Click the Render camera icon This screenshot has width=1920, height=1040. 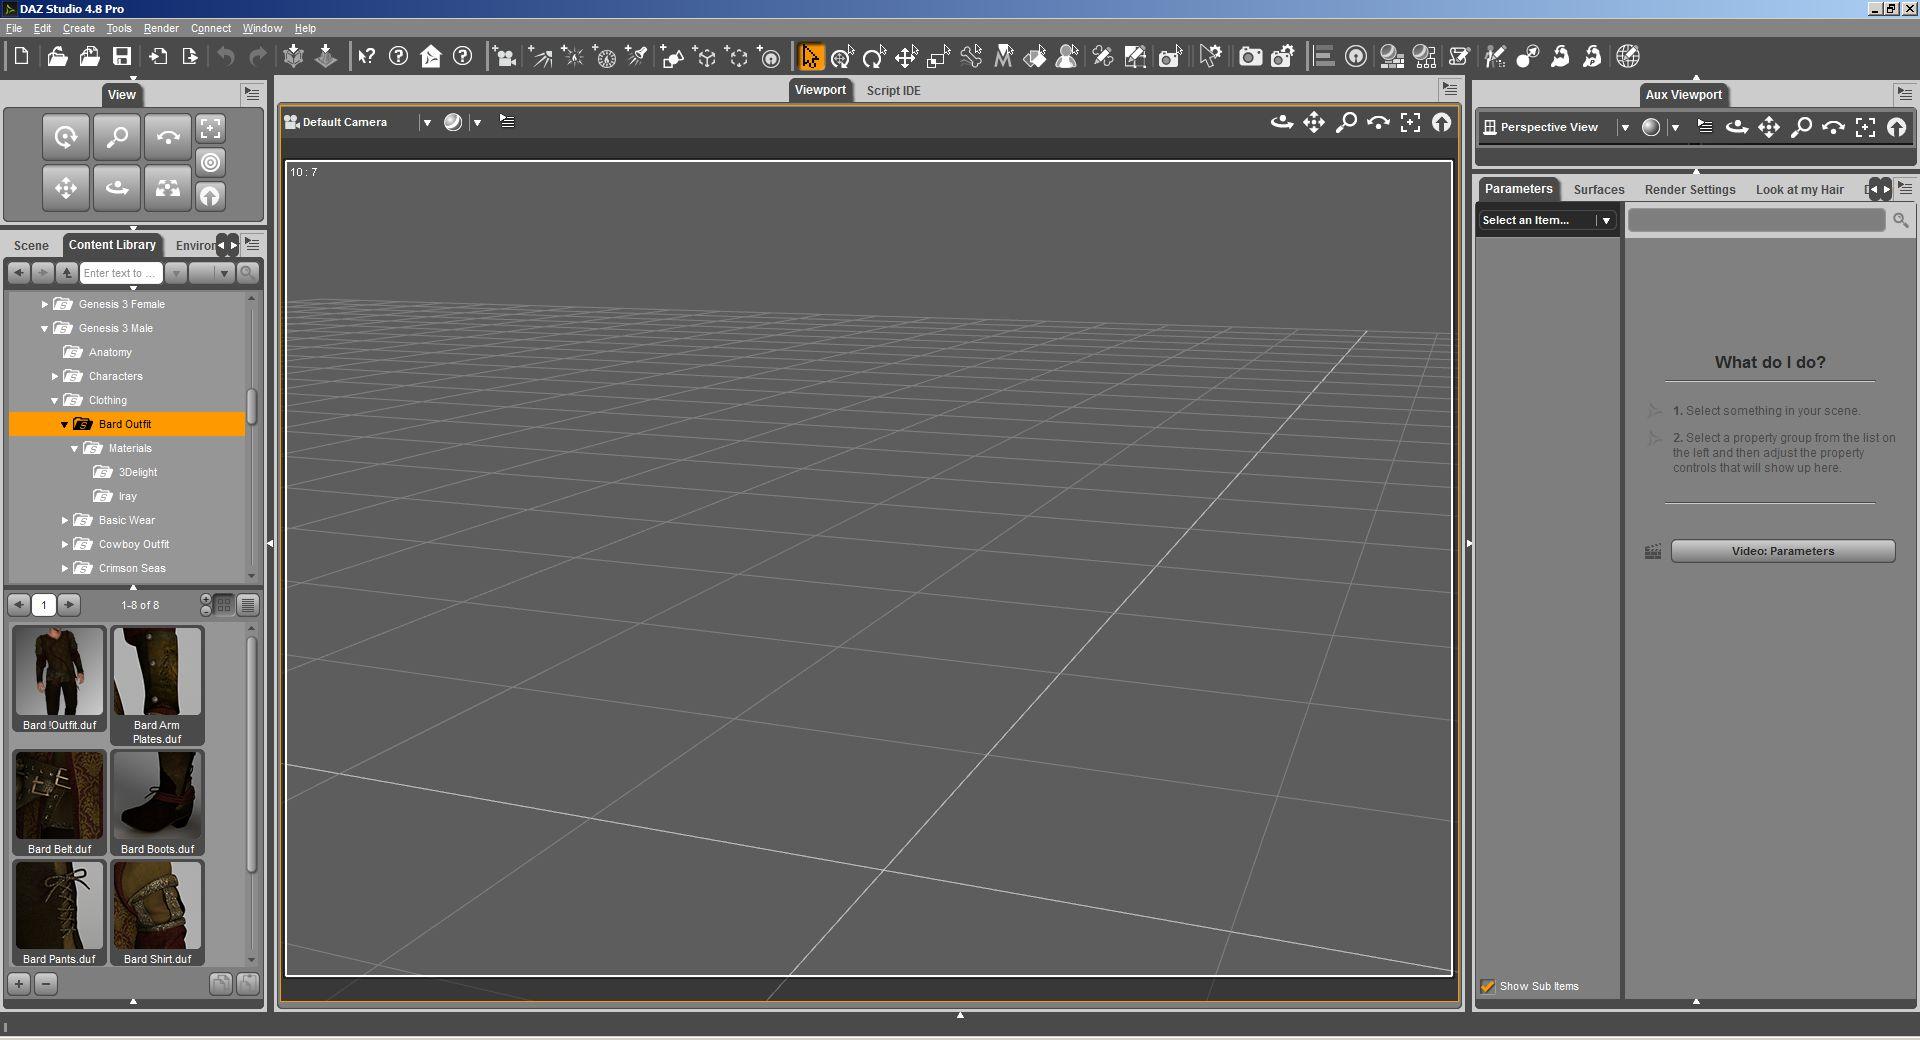click(x=1250, y=57)
